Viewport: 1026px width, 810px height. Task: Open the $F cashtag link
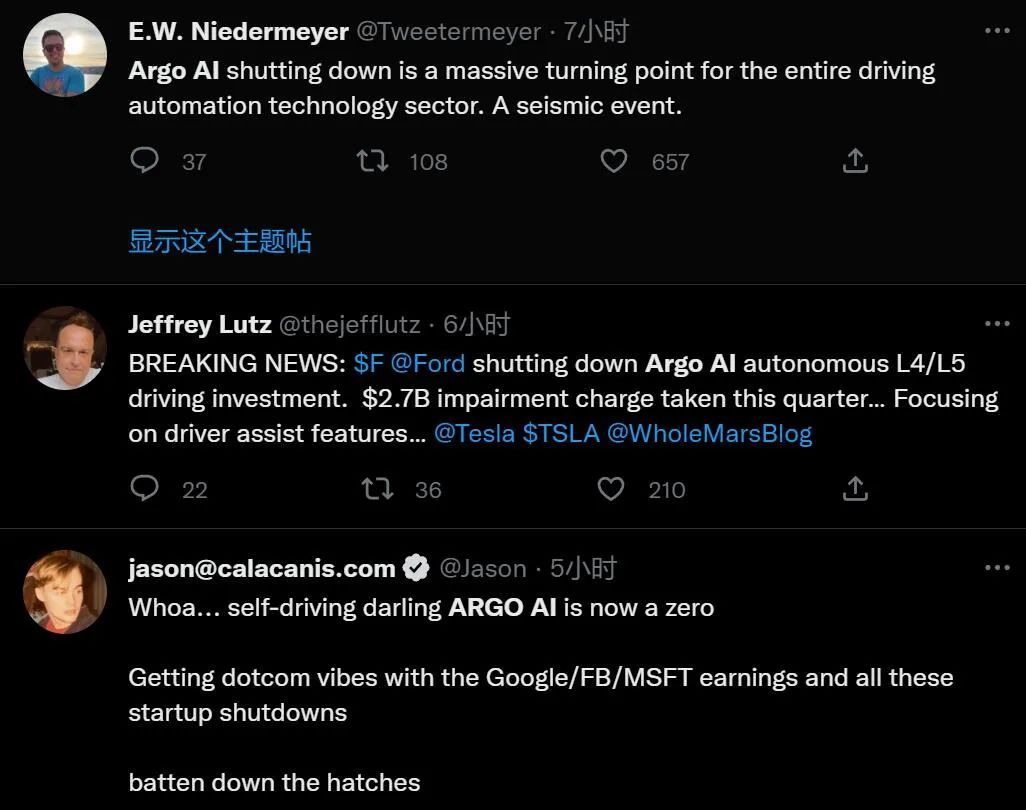coord(368,363)
